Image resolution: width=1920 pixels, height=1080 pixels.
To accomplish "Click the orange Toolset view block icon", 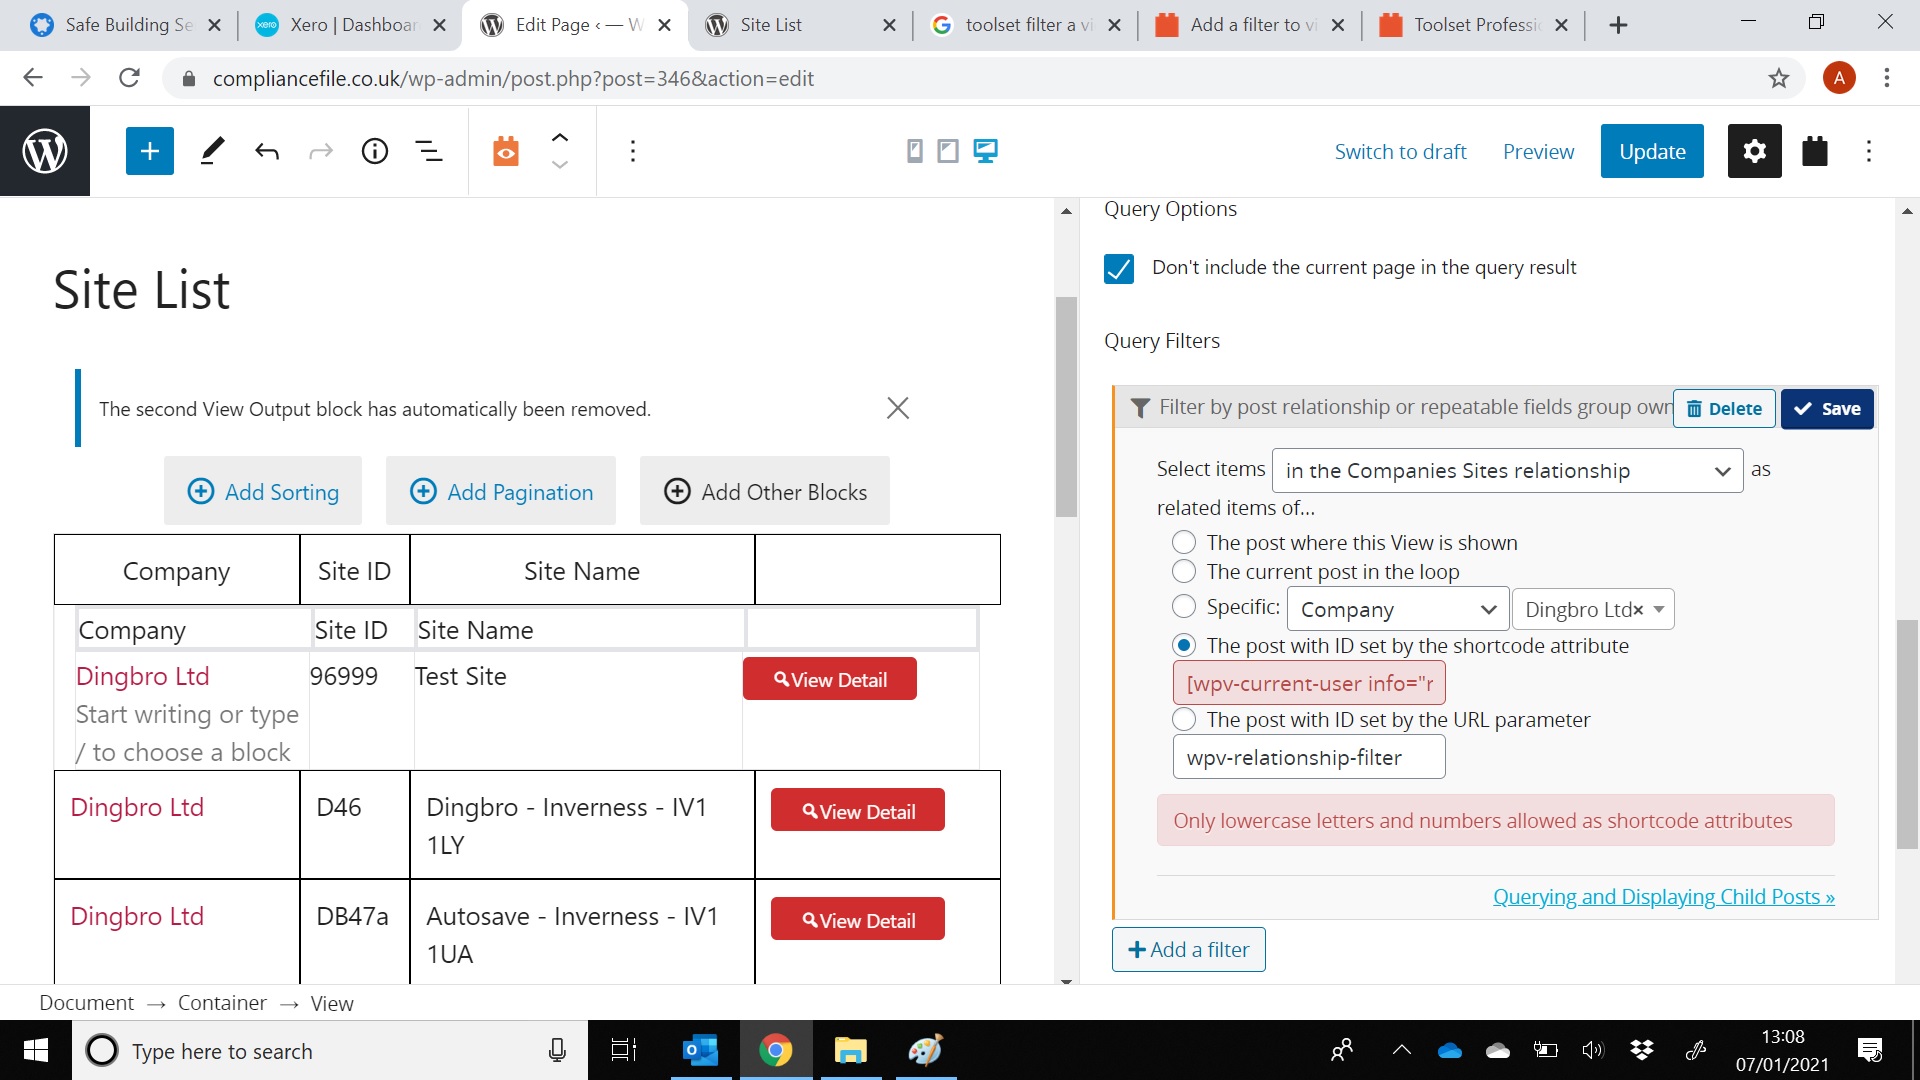I will pyautogui.click(x=506, y=151).
